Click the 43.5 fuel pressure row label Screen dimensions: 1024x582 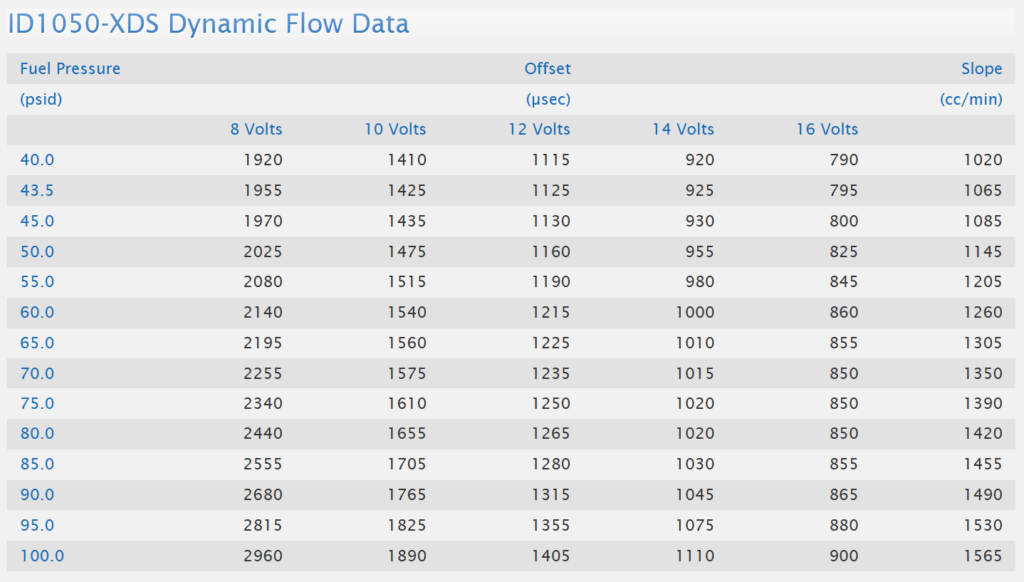[37, 190]
